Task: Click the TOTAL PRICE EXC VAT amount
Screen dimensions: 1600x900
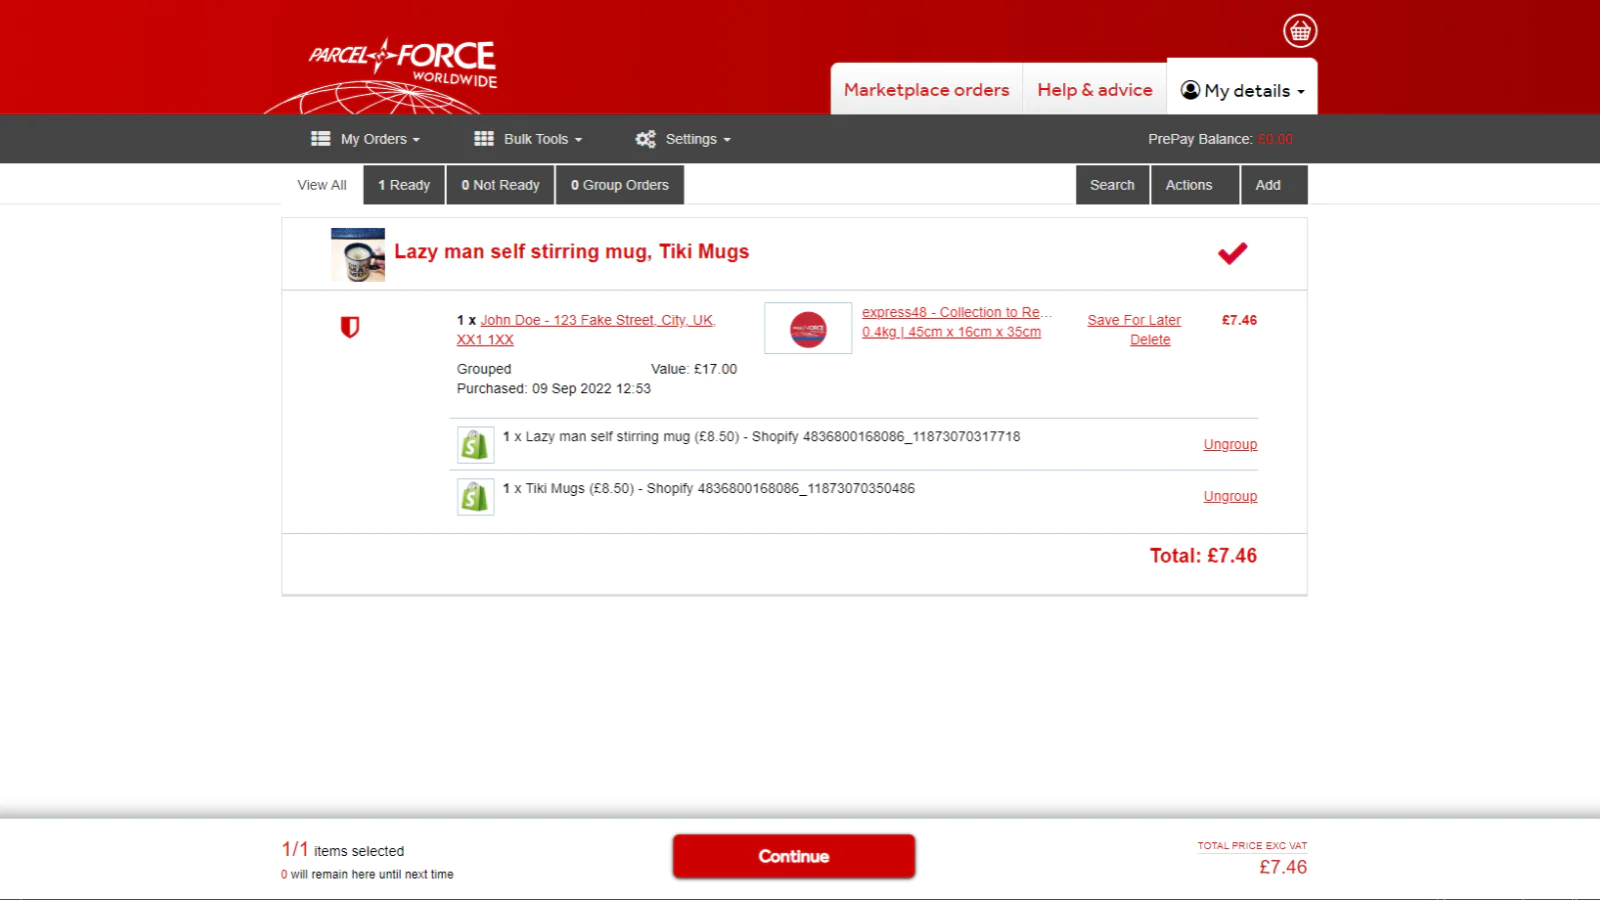Action: coord(1283,867)
